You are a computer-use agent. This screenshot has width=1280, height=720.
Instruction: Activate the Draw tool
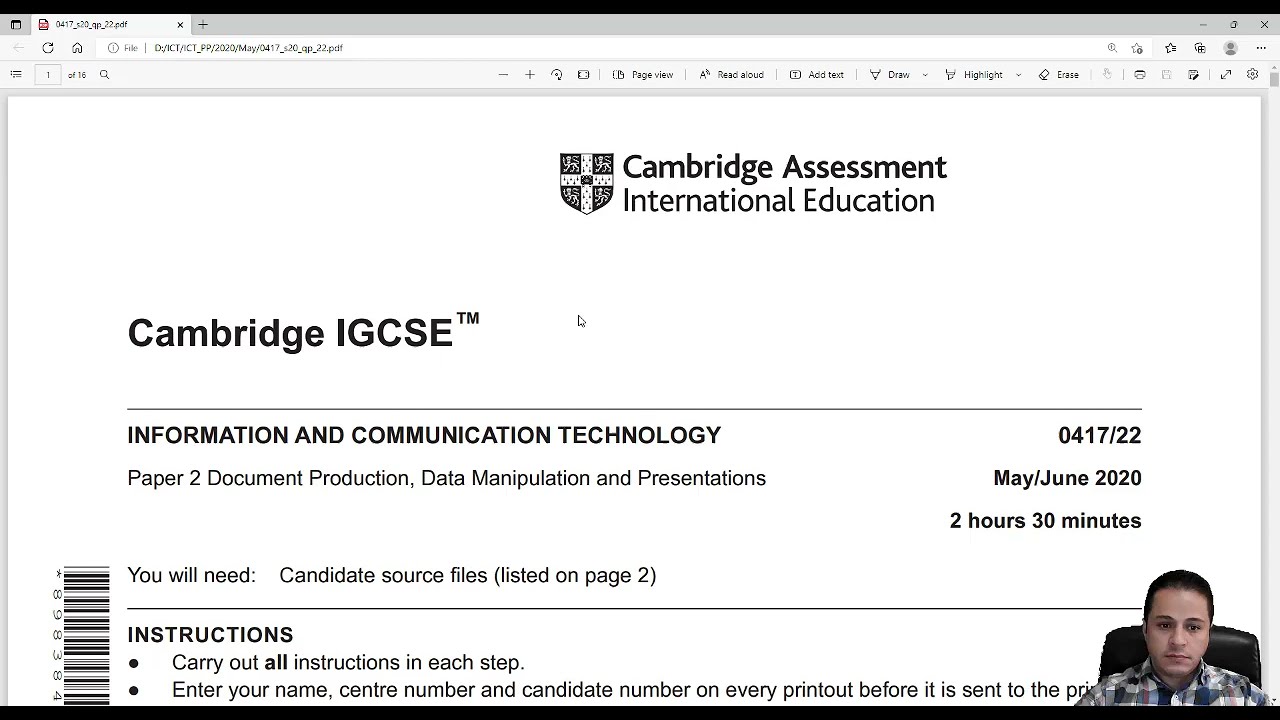[x=889, y=75]
